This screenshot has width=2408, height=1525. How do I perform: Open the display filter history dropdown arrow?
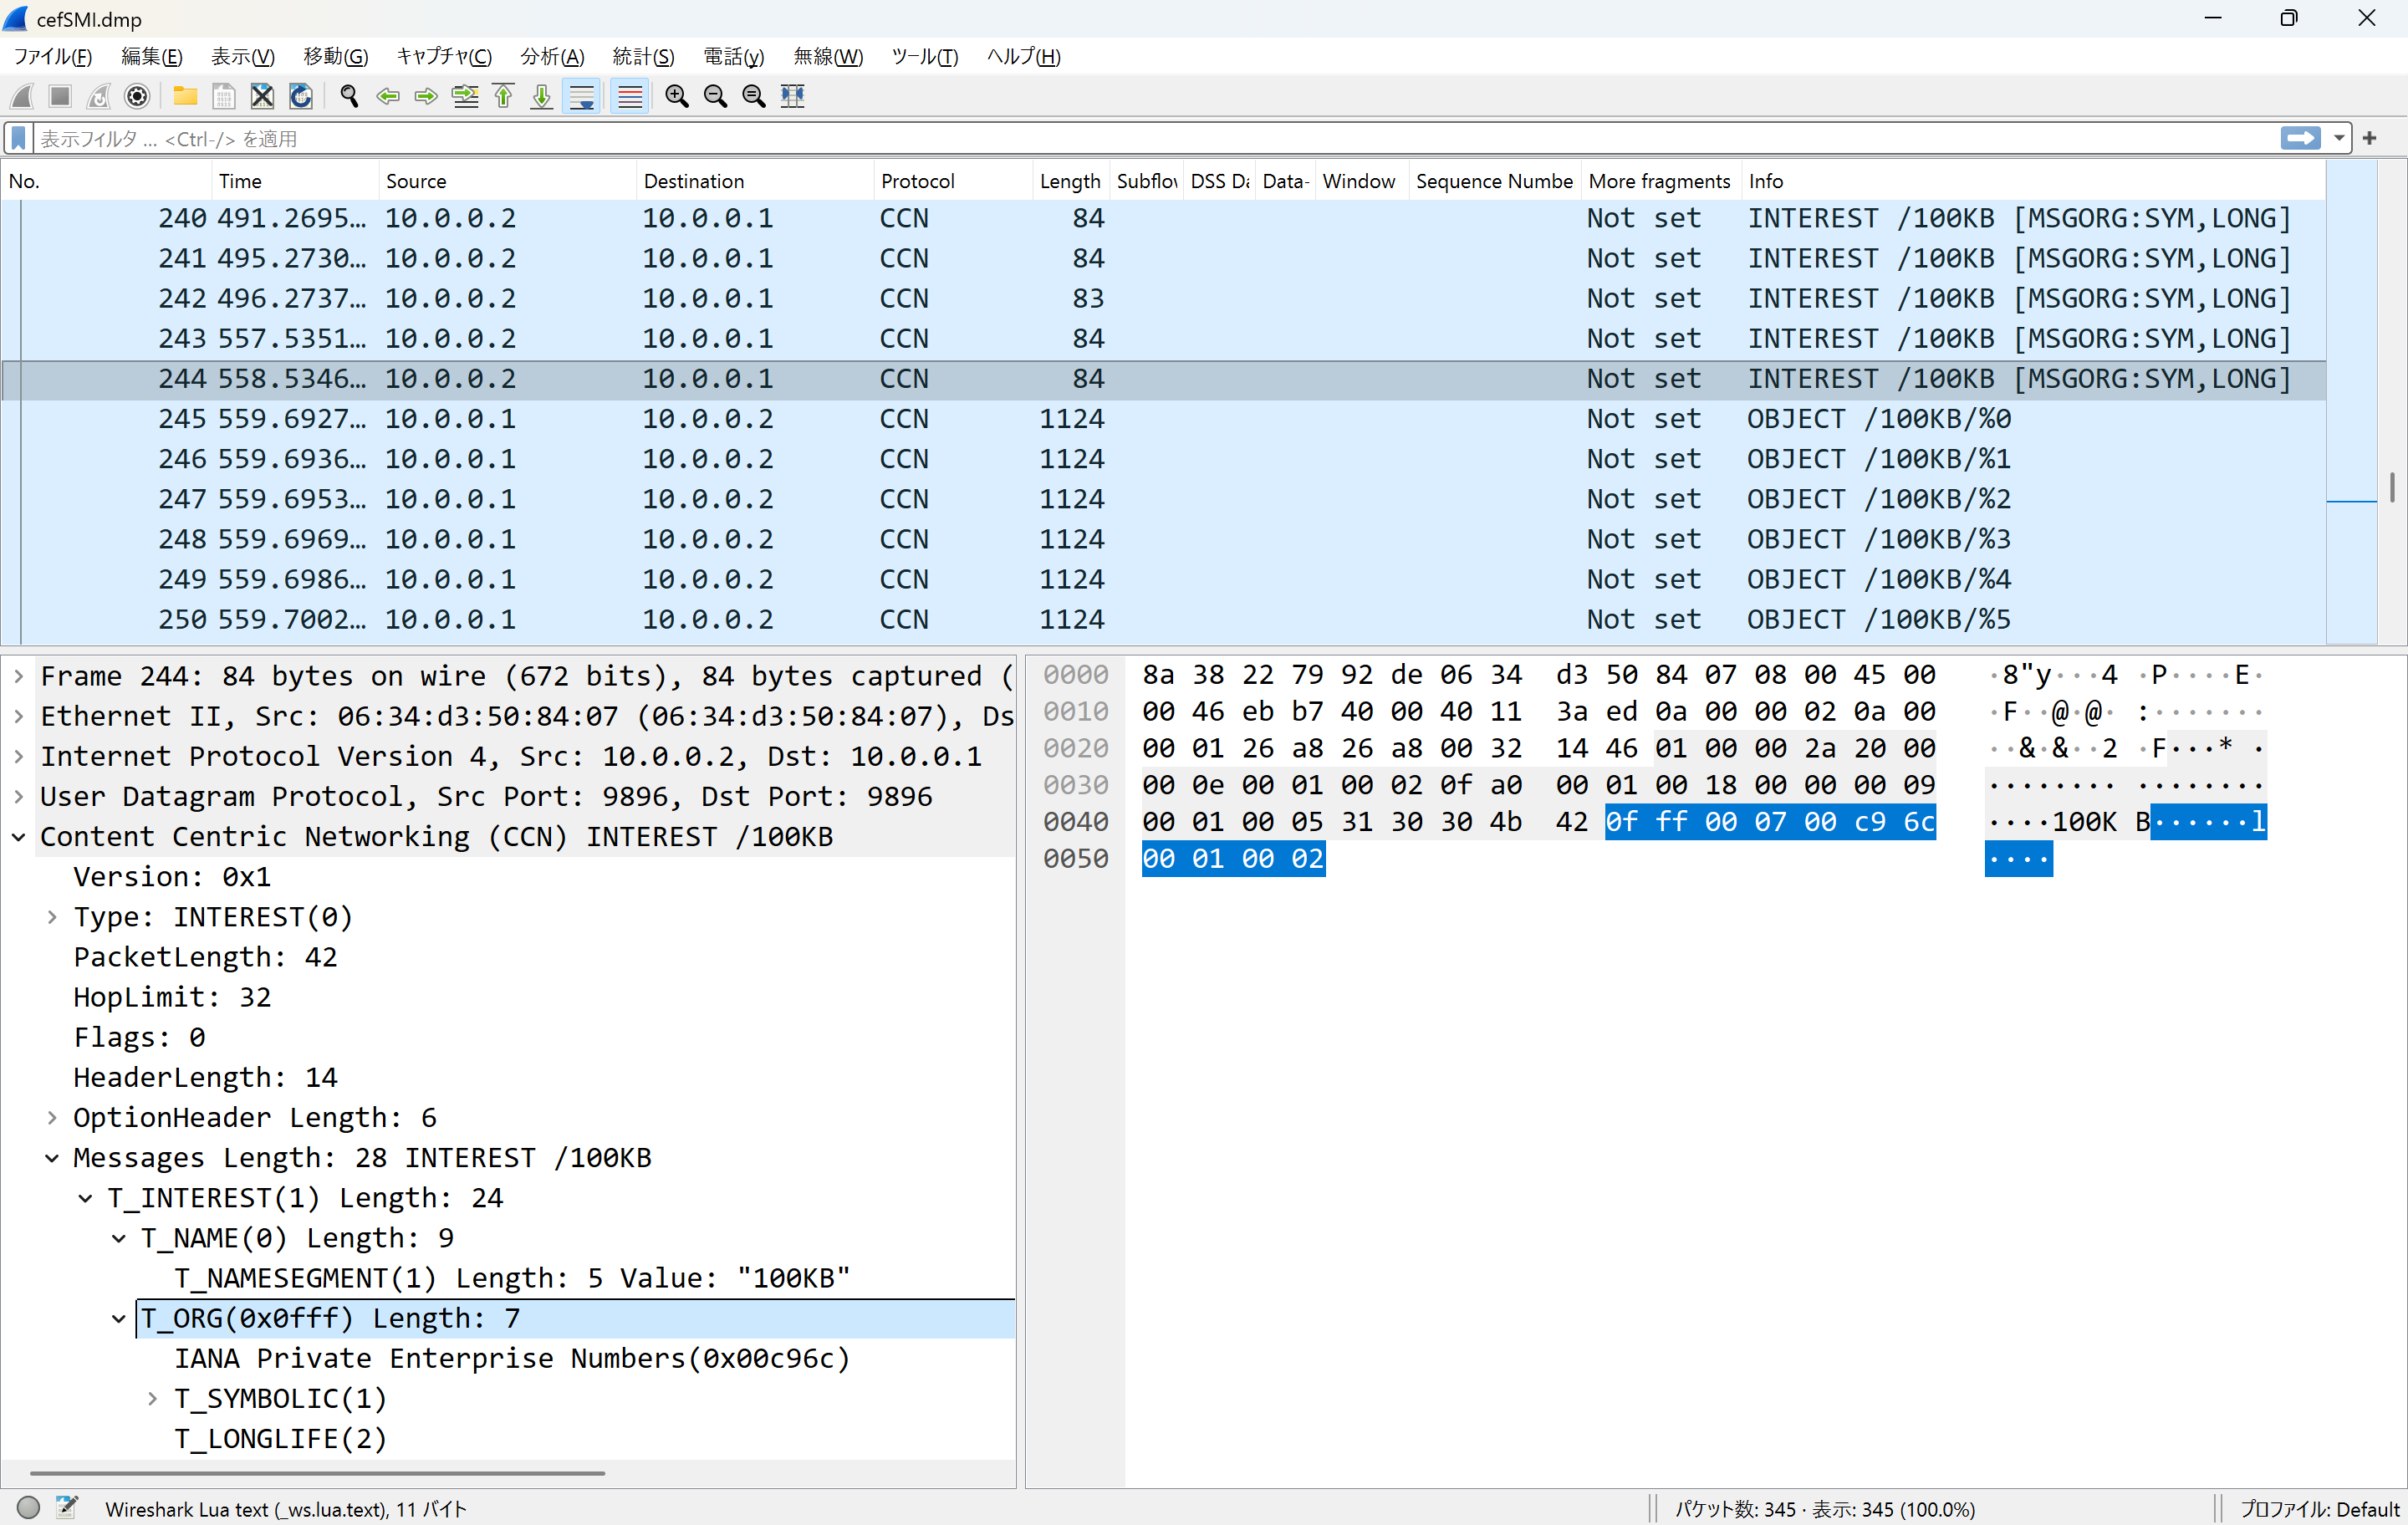2339,138
